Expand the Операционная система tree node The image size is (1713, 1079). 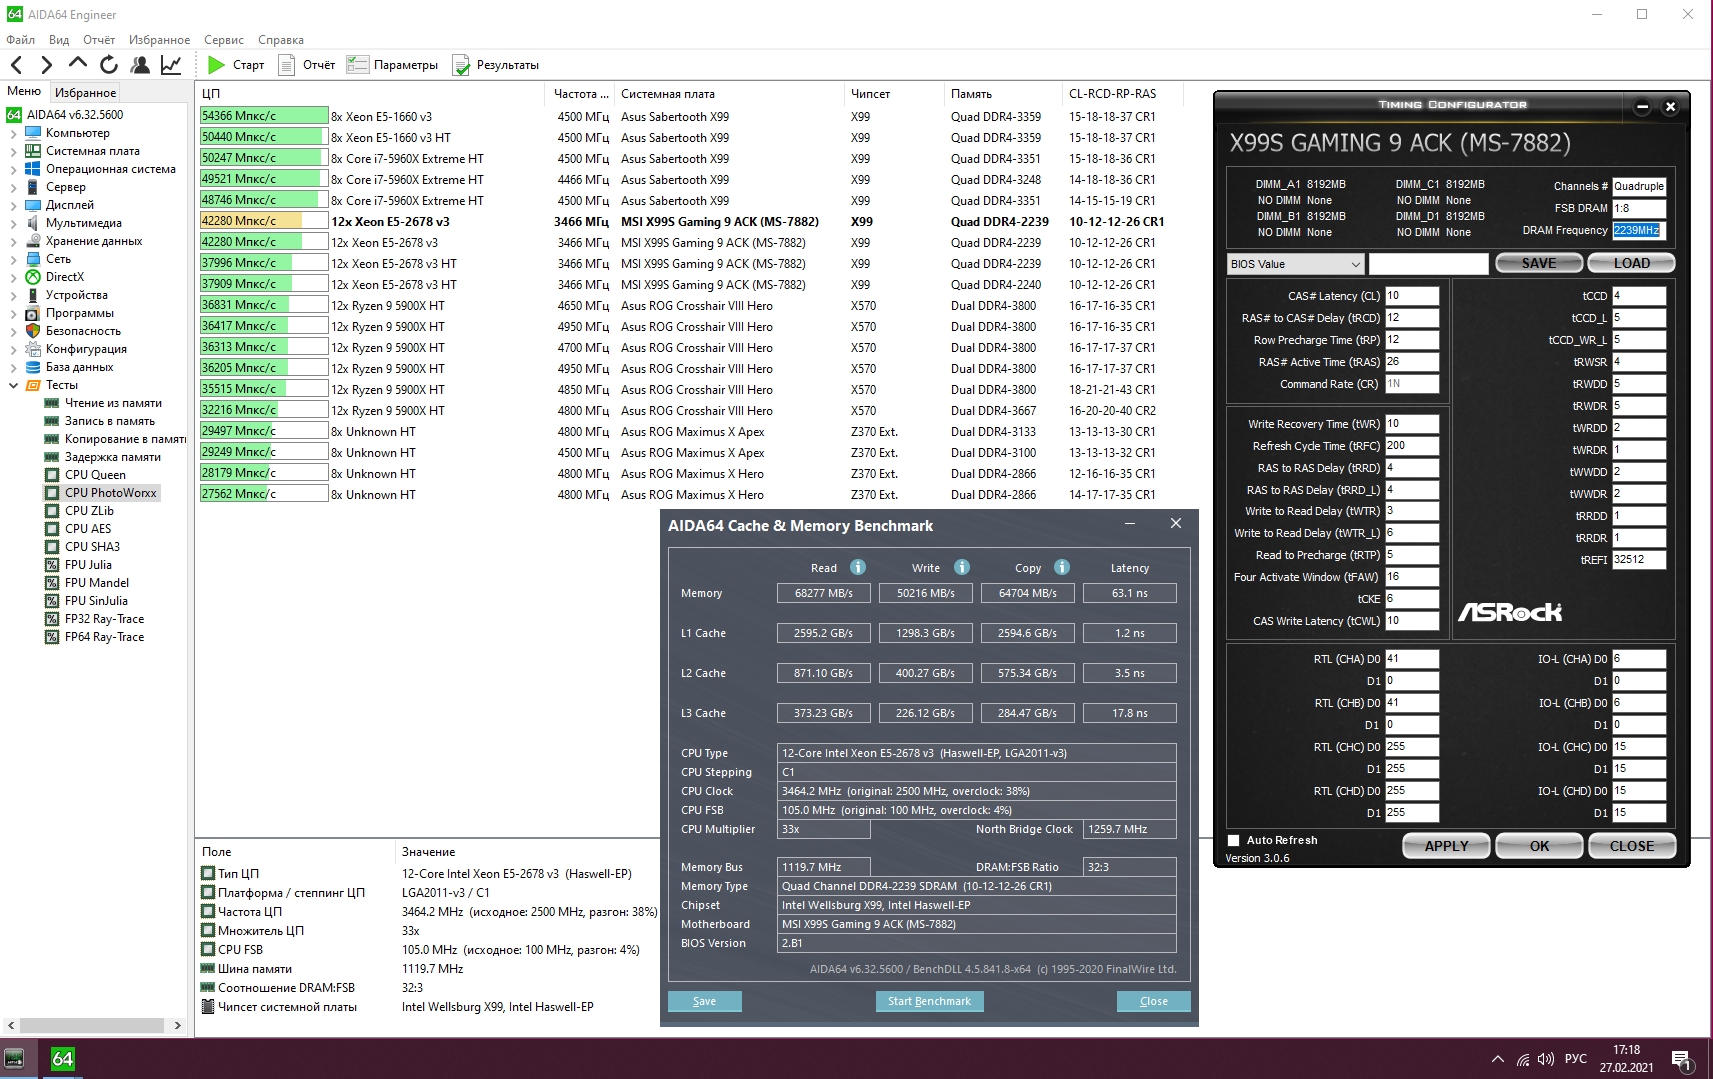13,169
